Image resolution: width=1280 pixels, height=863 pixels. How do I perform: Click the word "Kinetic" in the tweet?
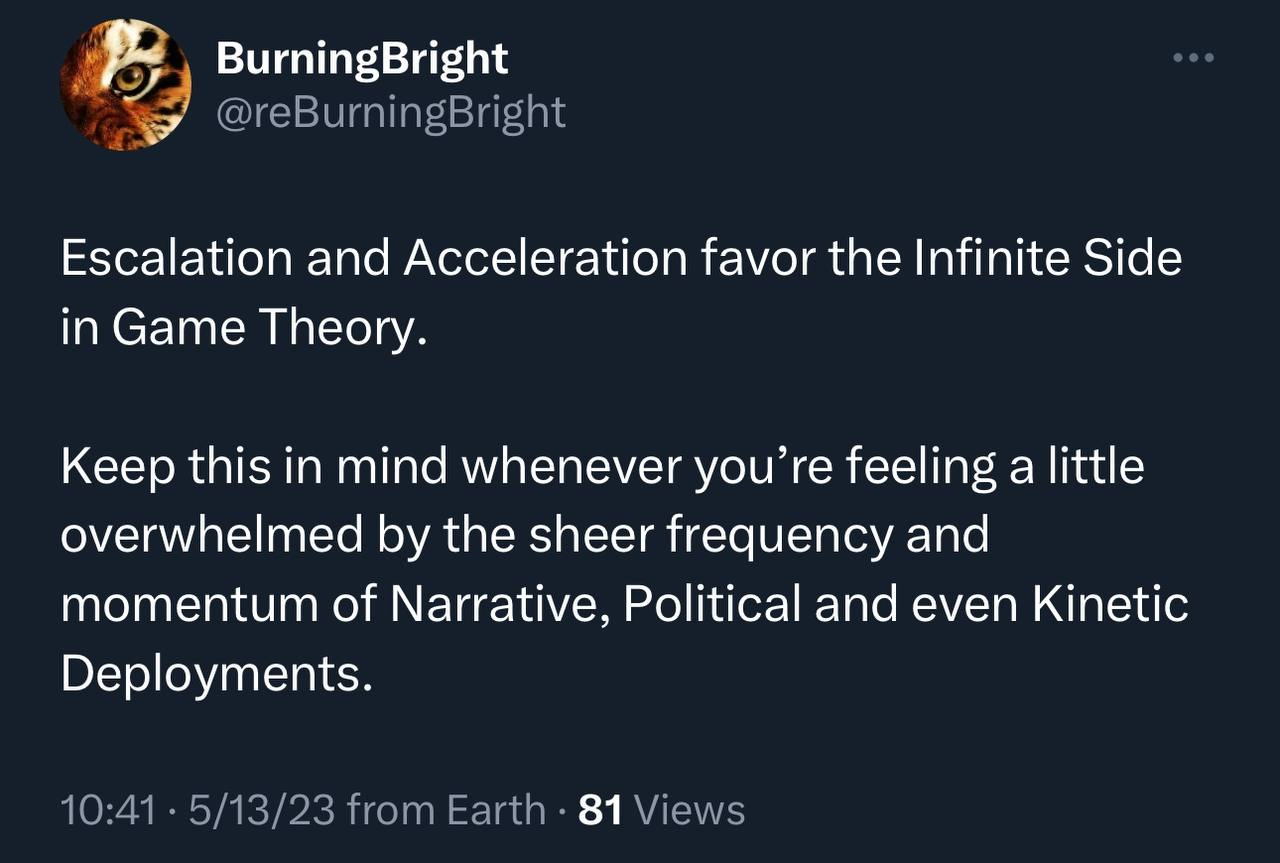pos(1110,606)
